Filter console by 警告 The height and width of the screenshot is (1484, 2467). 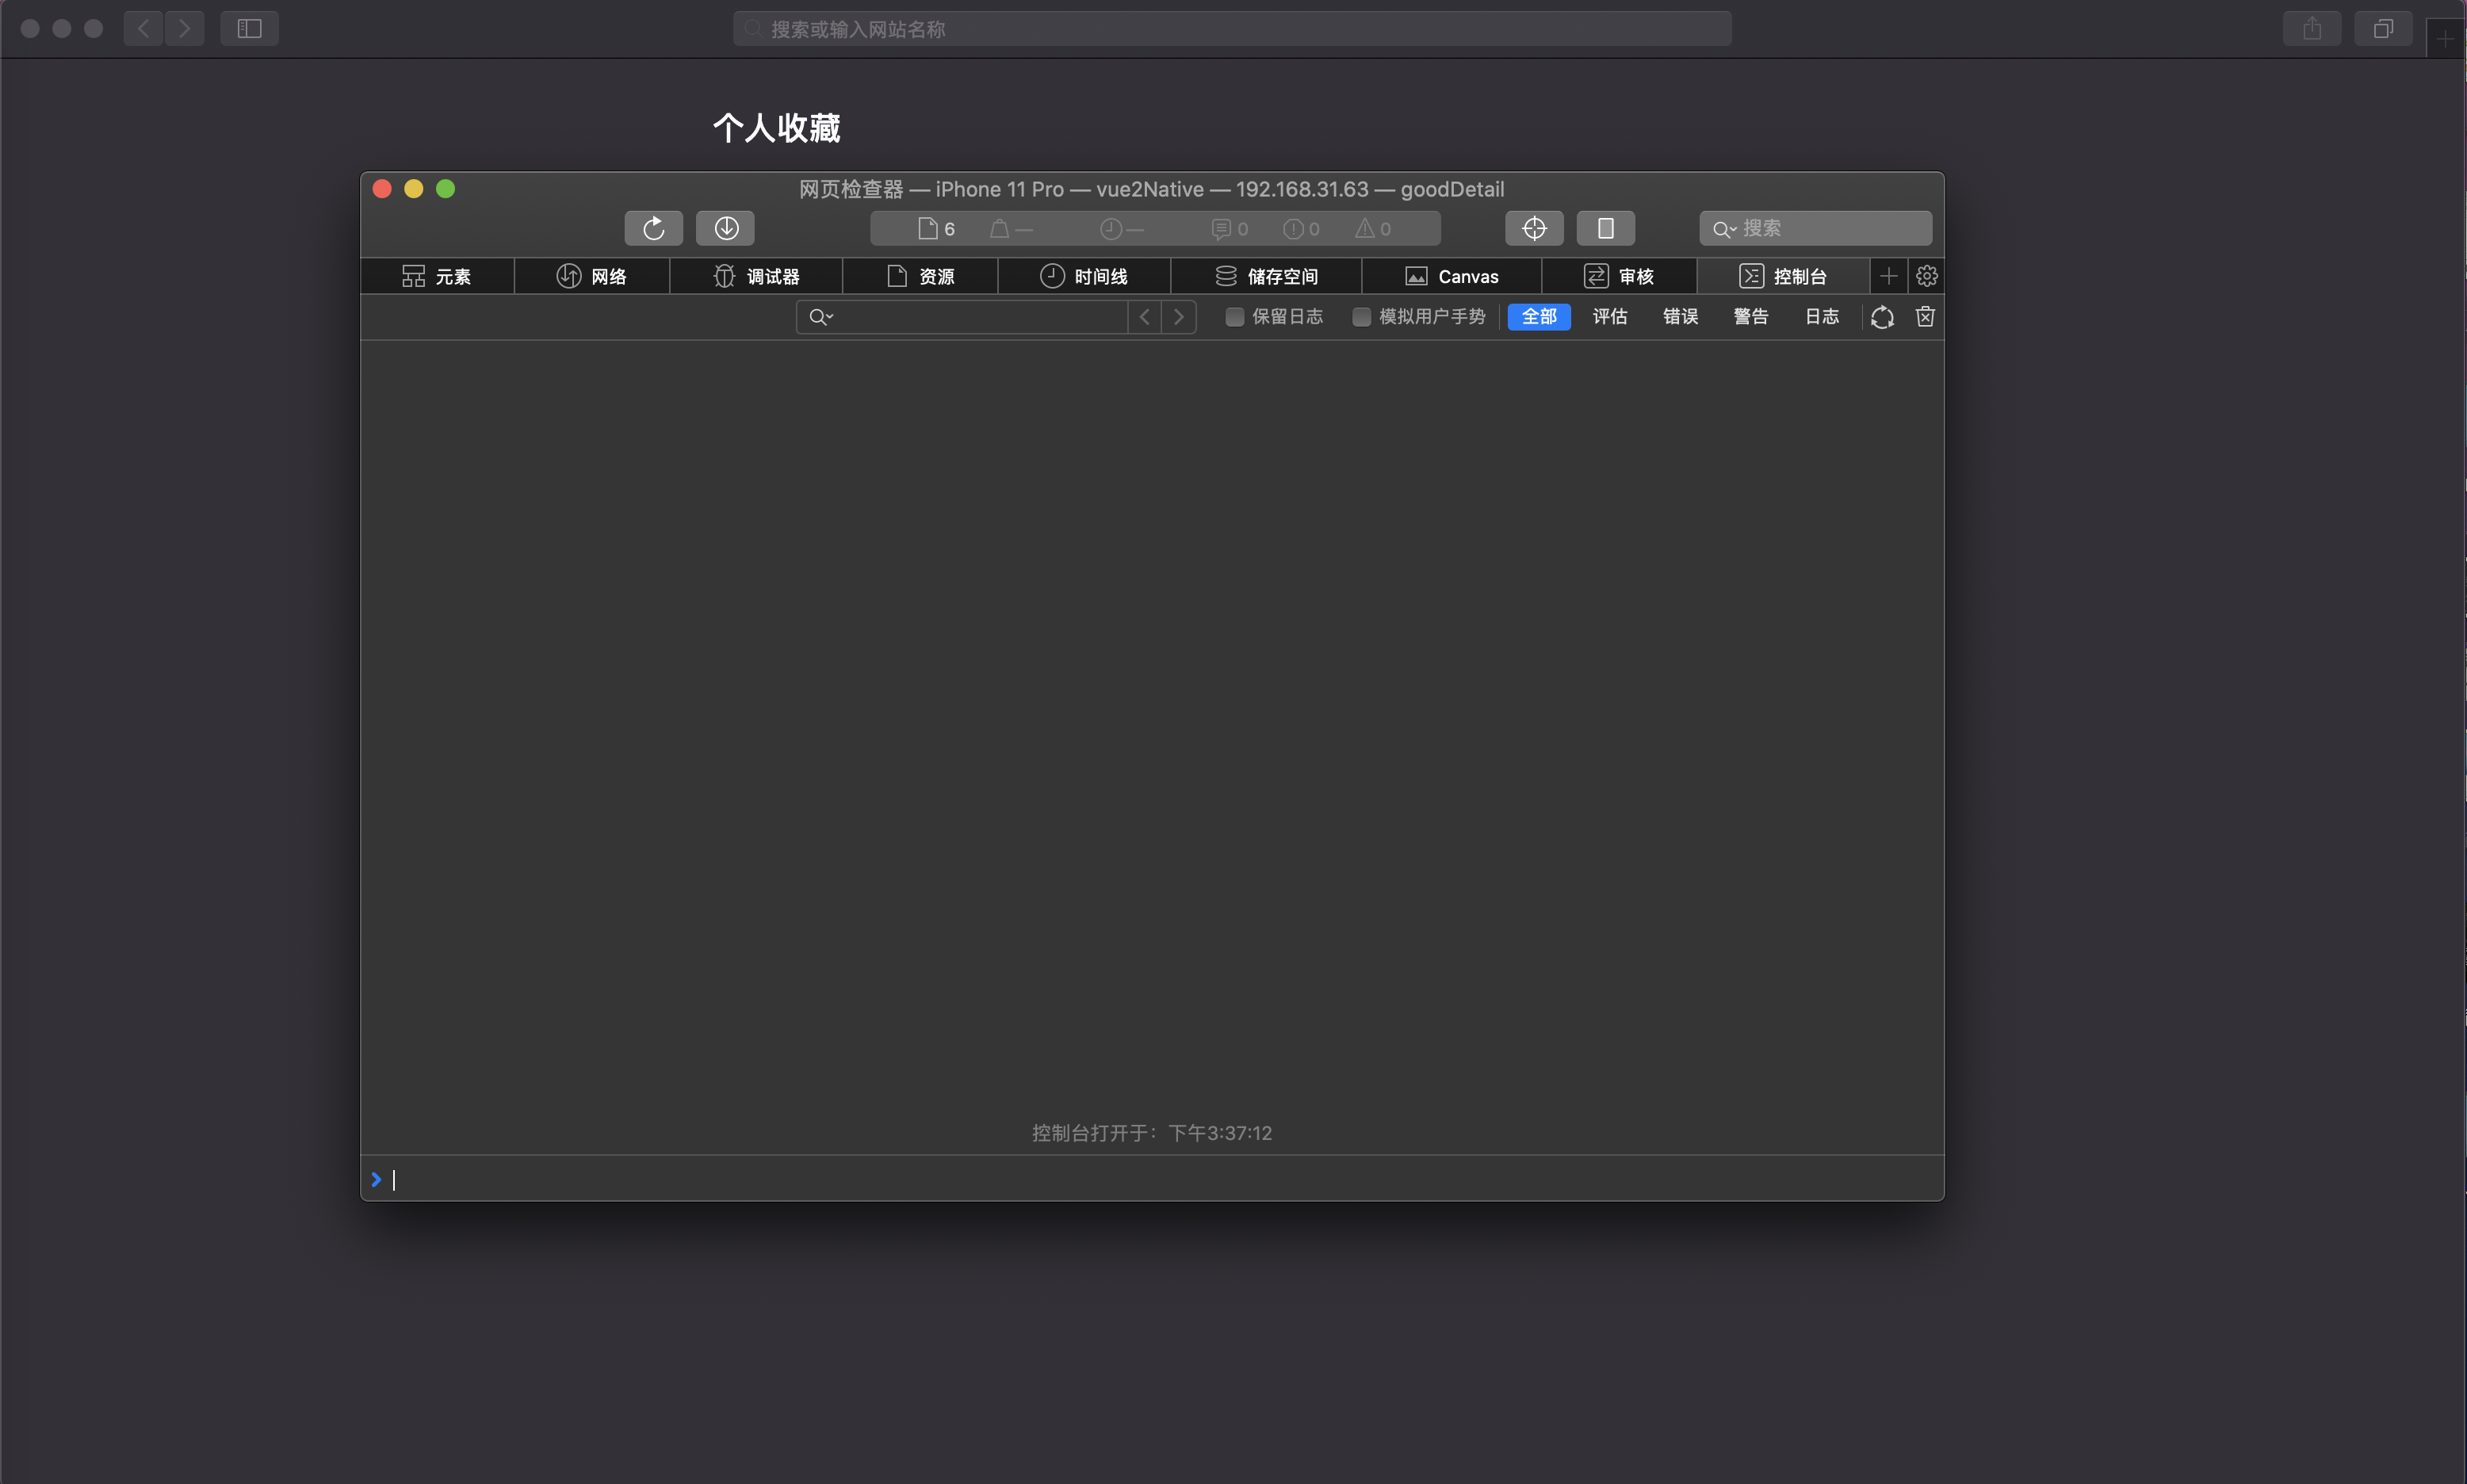[x=1751, y=317]
